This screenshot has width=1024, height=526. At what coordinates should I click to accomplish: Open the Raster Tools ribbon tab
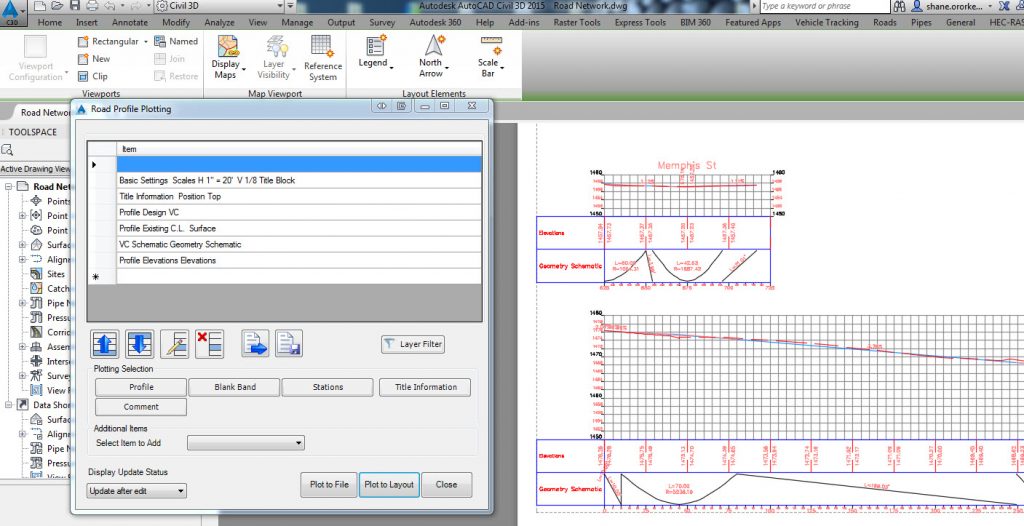pos(577,22)
